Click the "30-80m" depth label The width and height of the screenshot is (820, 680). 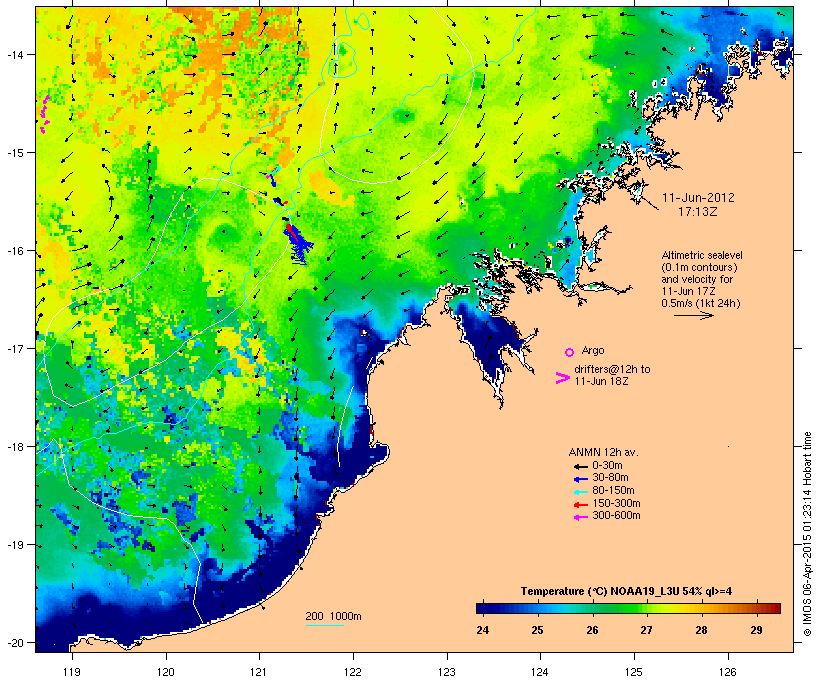pyautogui.click(x=610, y=478)
